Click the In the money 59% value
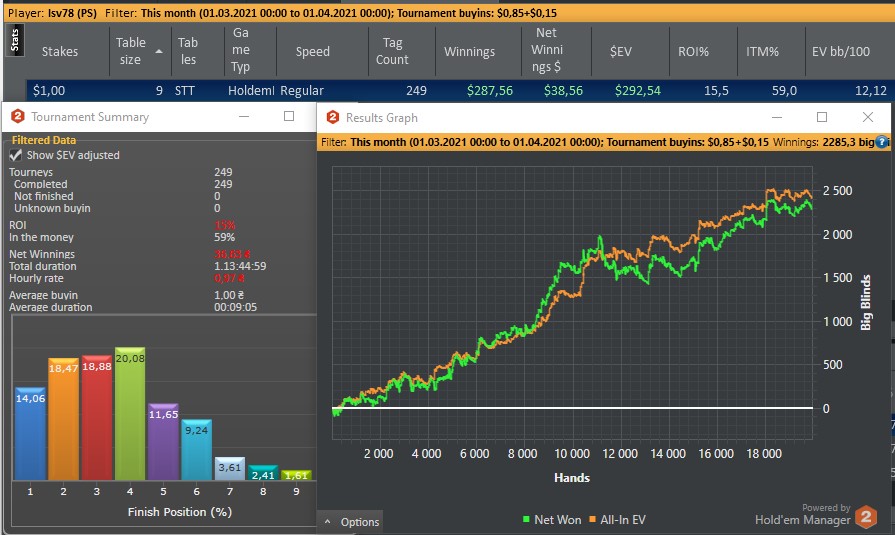The image size is (895, 535). coord(224,237)
